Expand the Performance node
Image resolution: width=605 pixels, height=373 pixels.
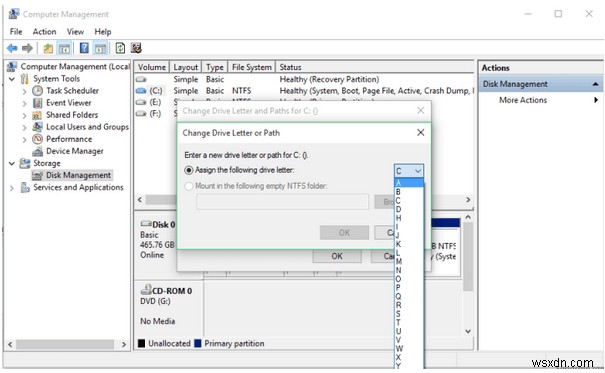click(24, 139)
